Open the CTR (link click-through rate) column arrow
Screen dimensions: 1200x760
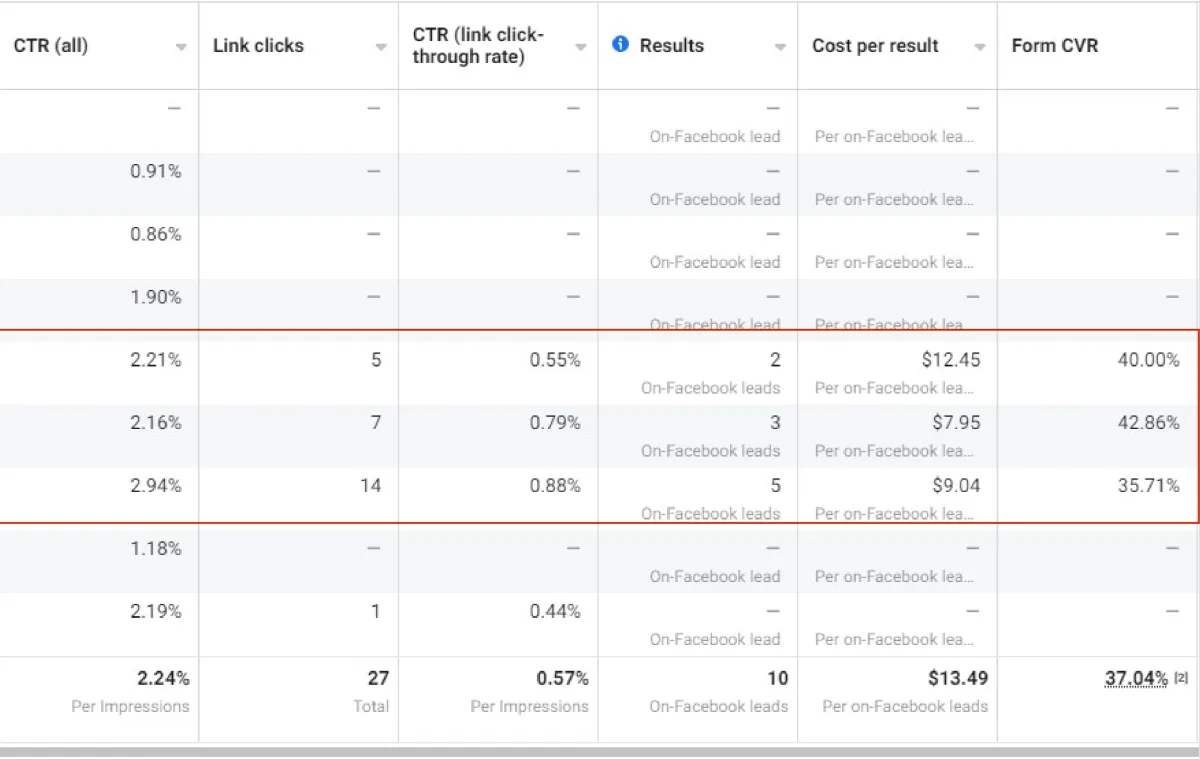tap(580, 47)
